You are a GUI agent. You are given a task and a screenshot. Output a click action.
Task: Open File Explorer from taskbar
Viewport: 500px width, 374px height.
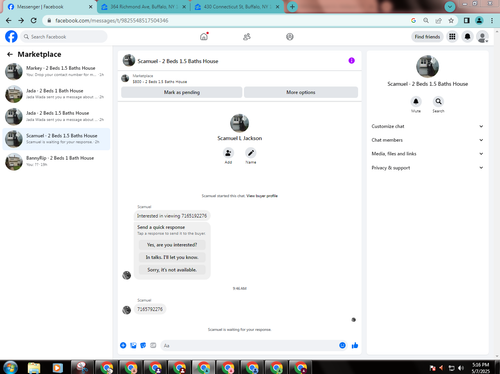pyautogui.click(x=34, y=368)
